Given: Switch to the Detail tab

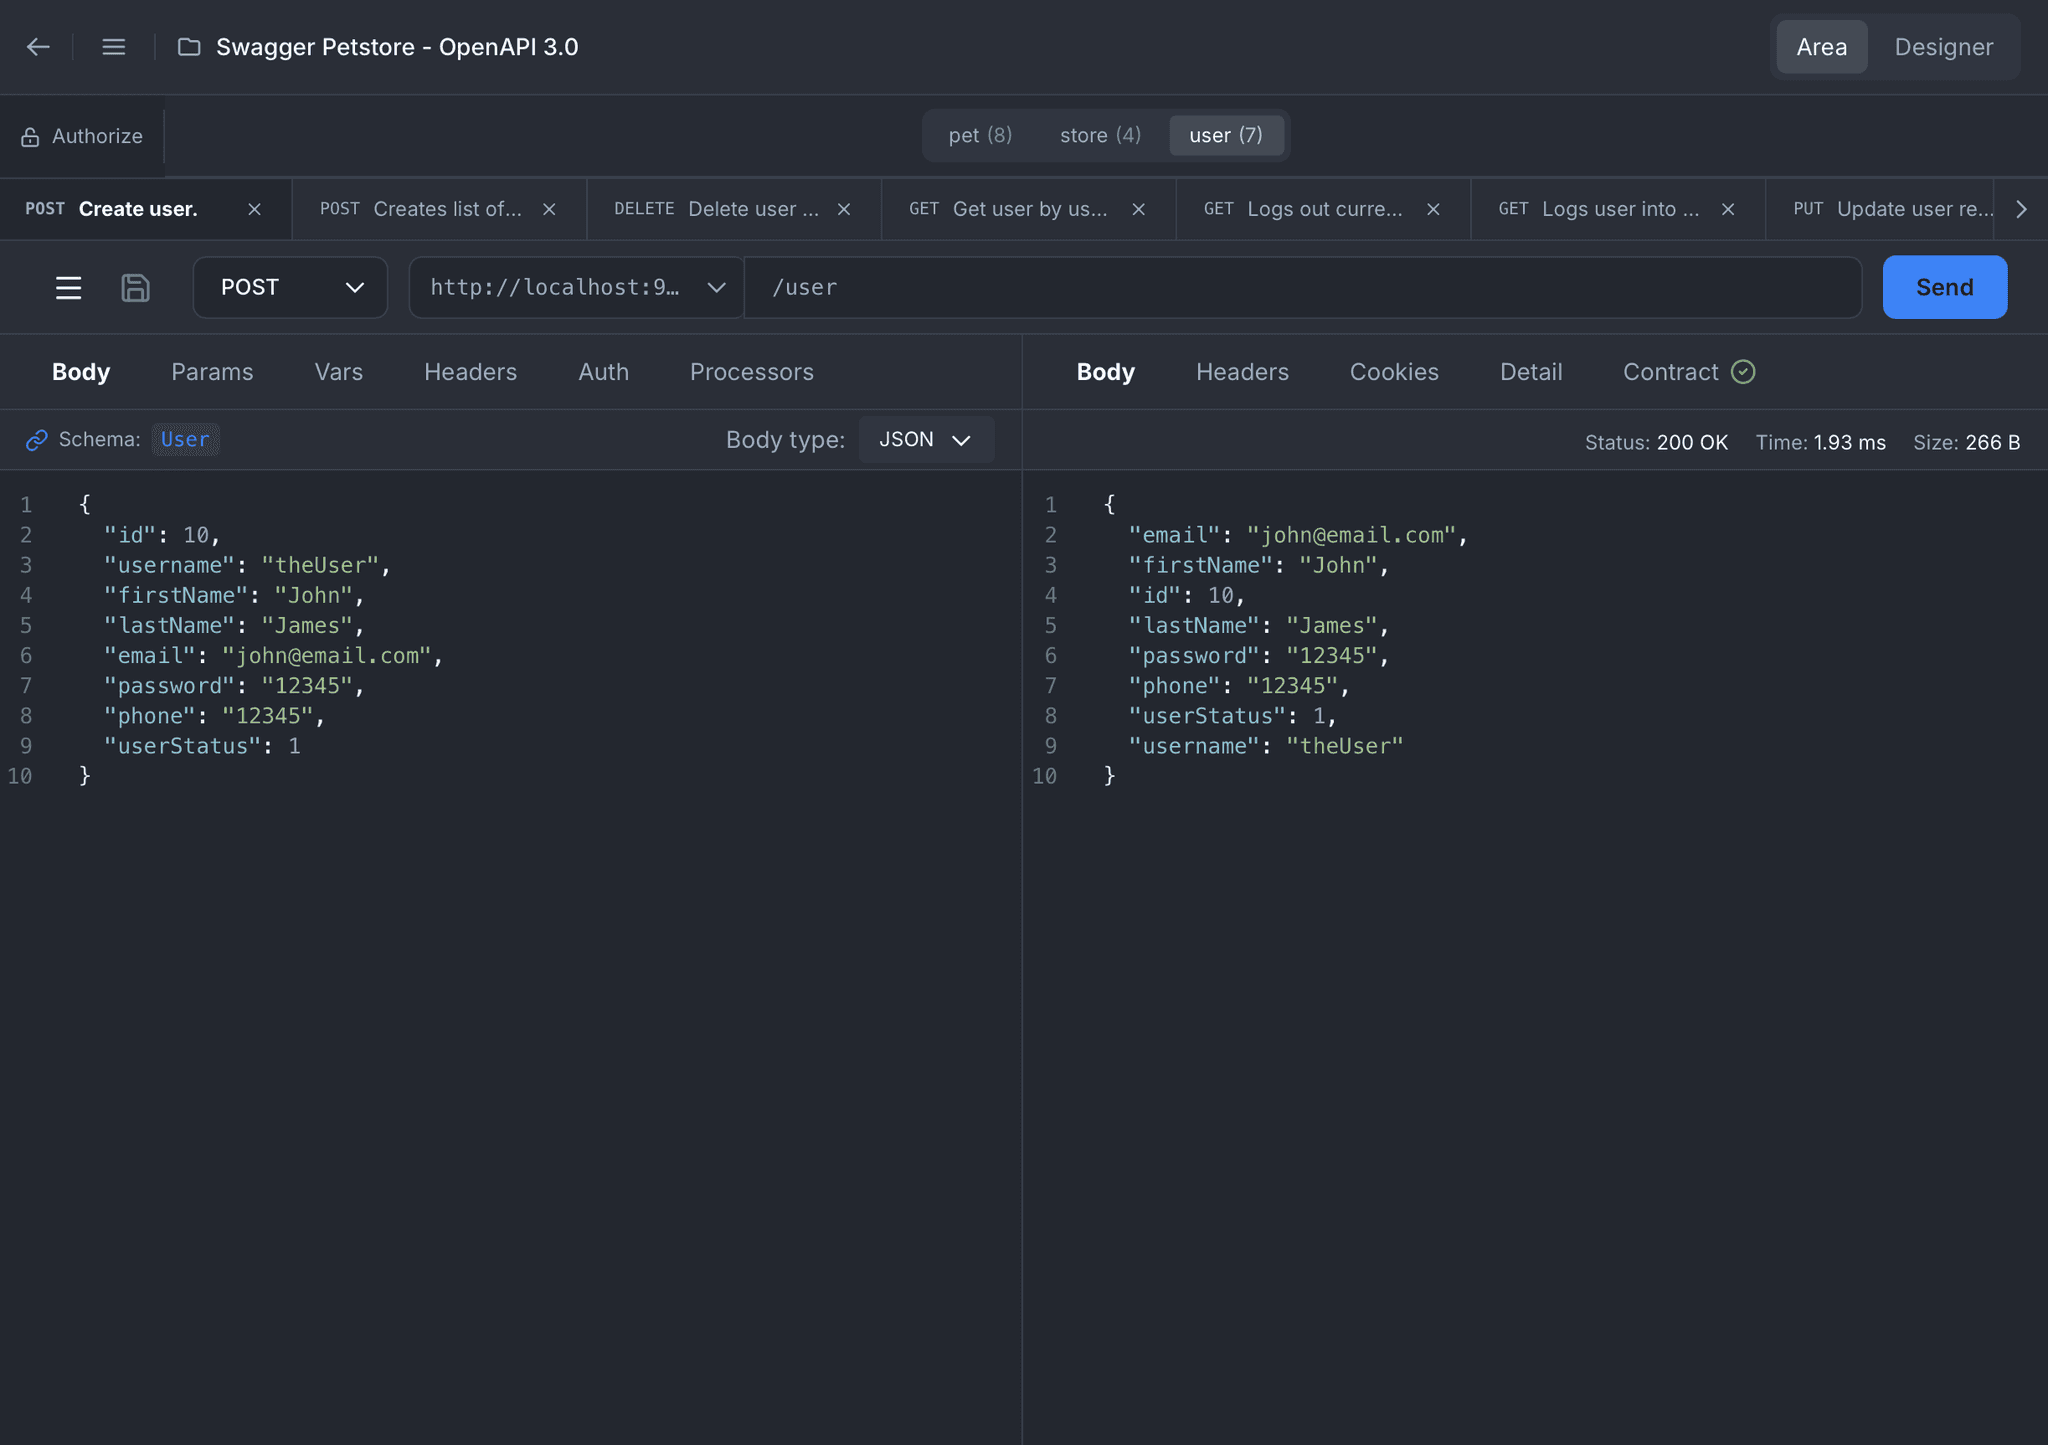Looking at the screenshot, I should (x=1531, y=372).
